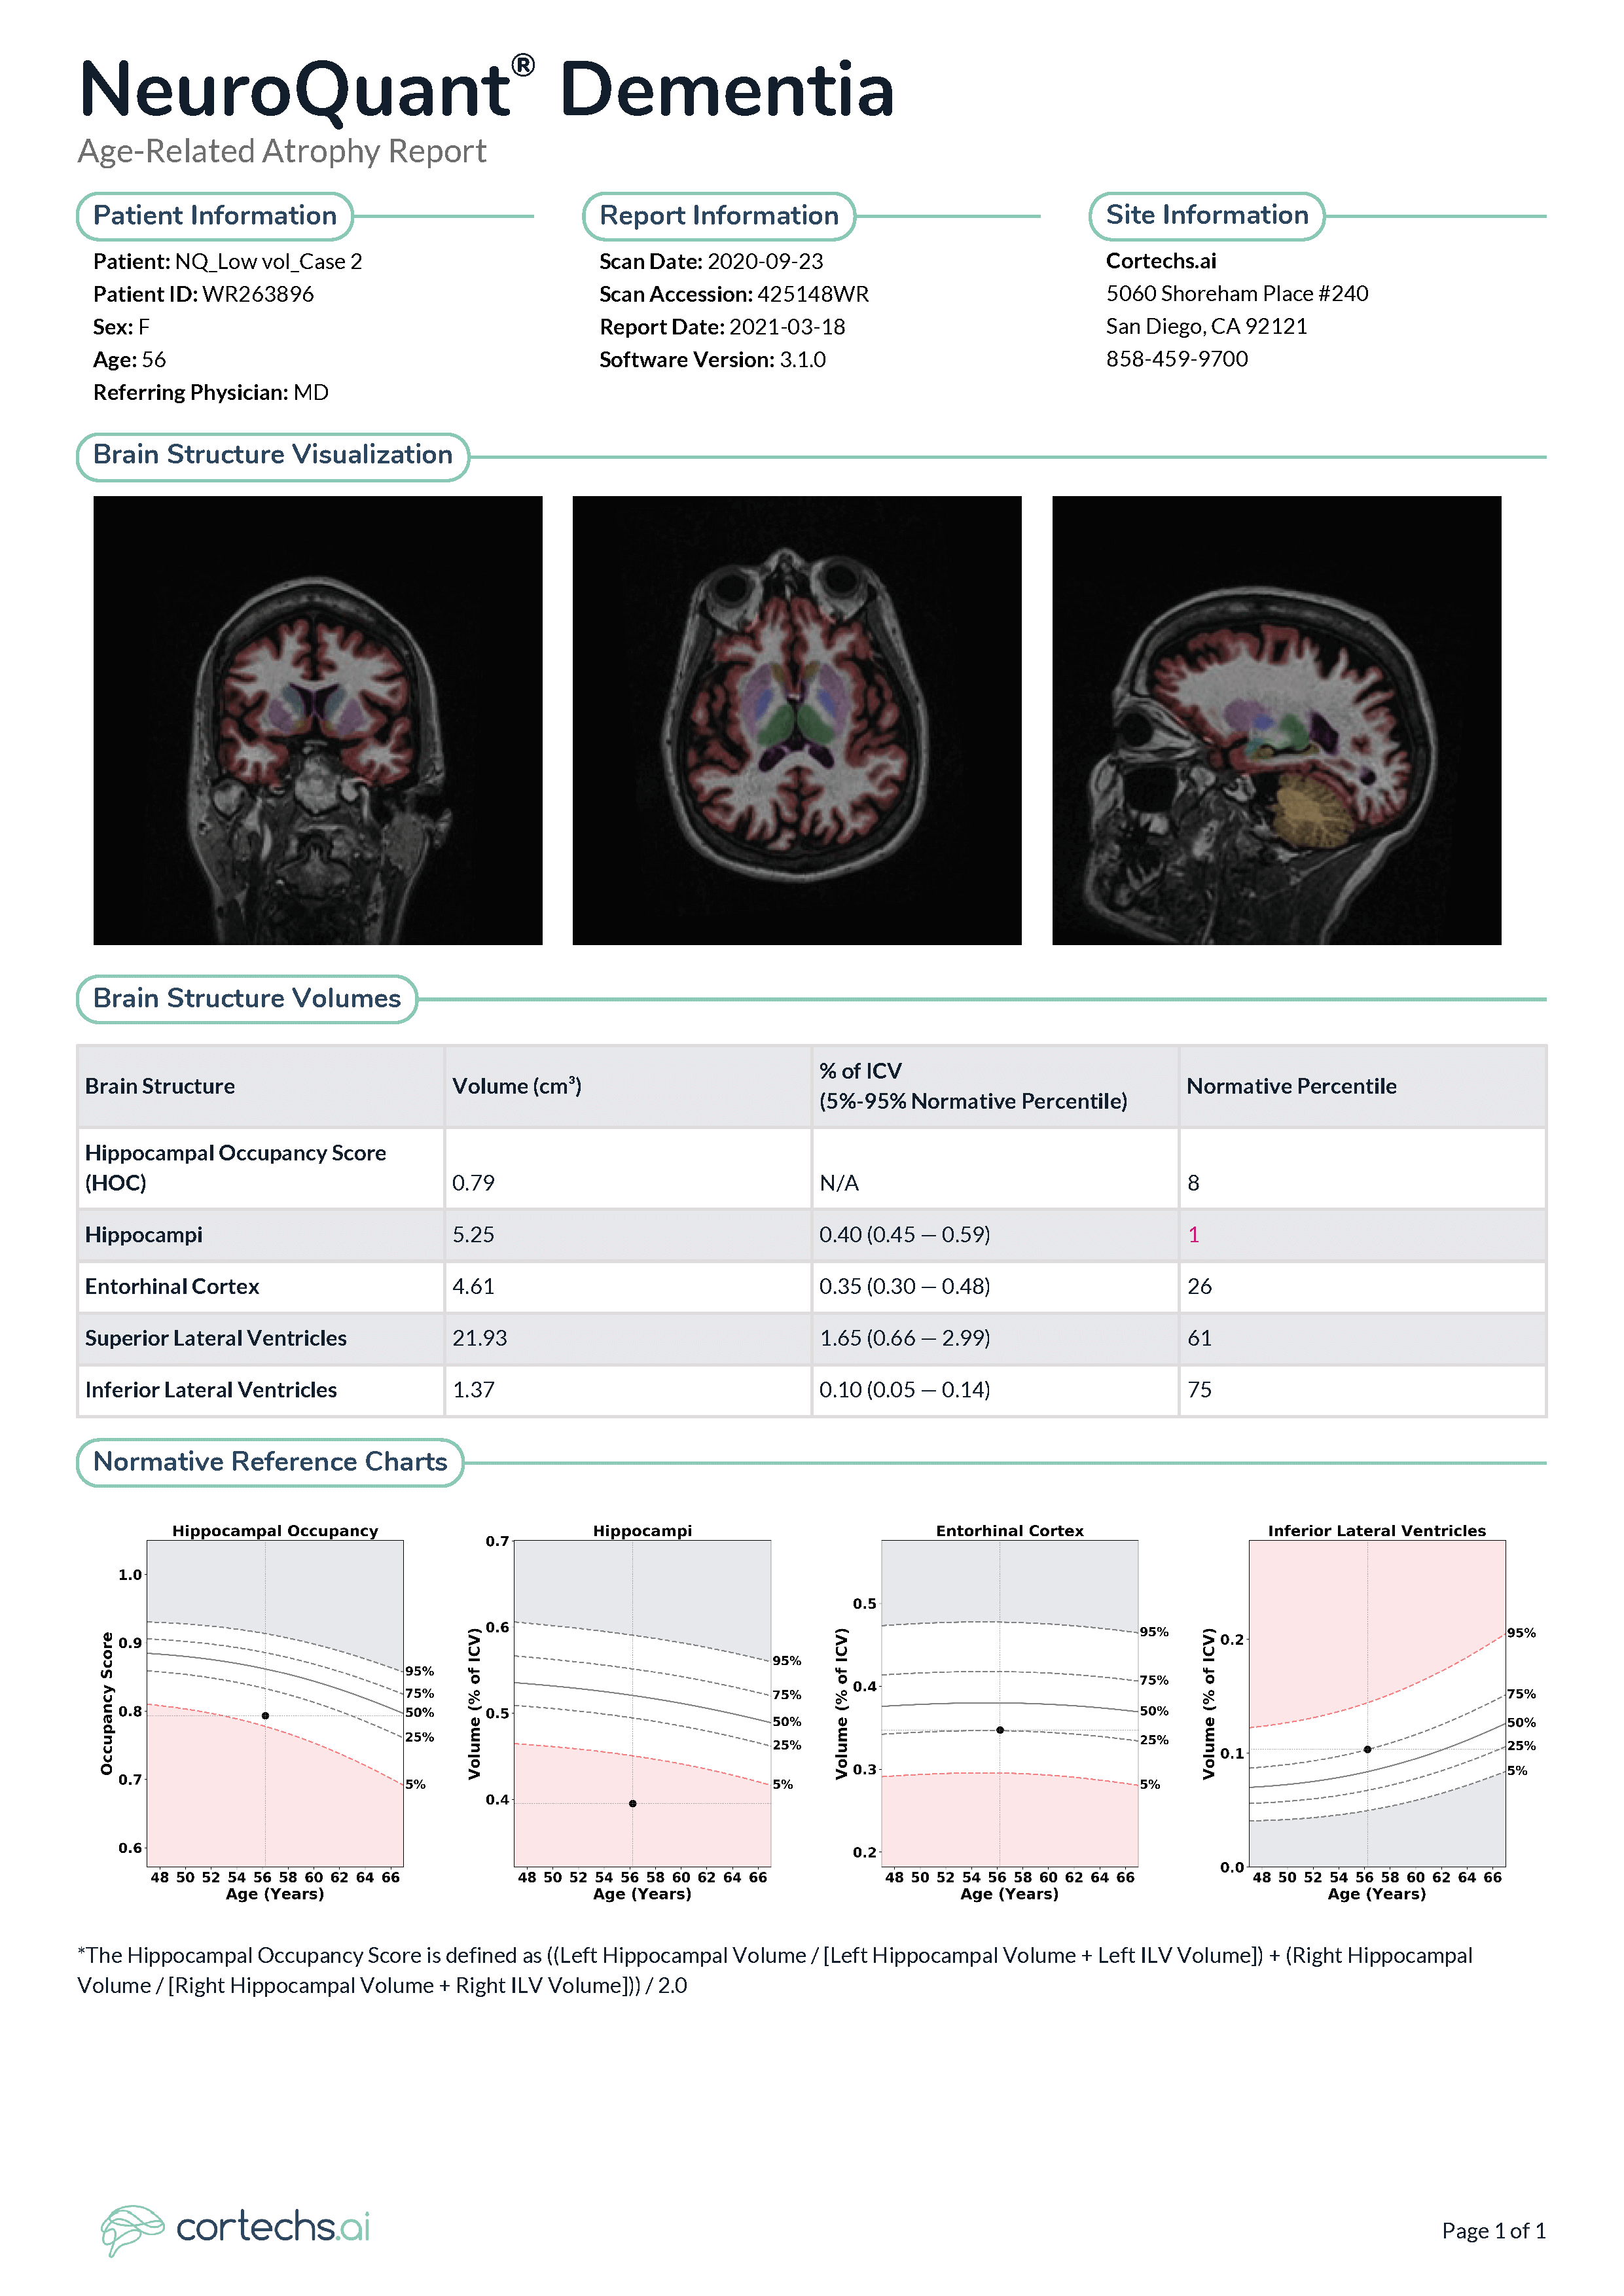Click Software Version 3.1.0
Image resolution: width=1624 pixels, height=2296 pixels.
pos(712,360)
